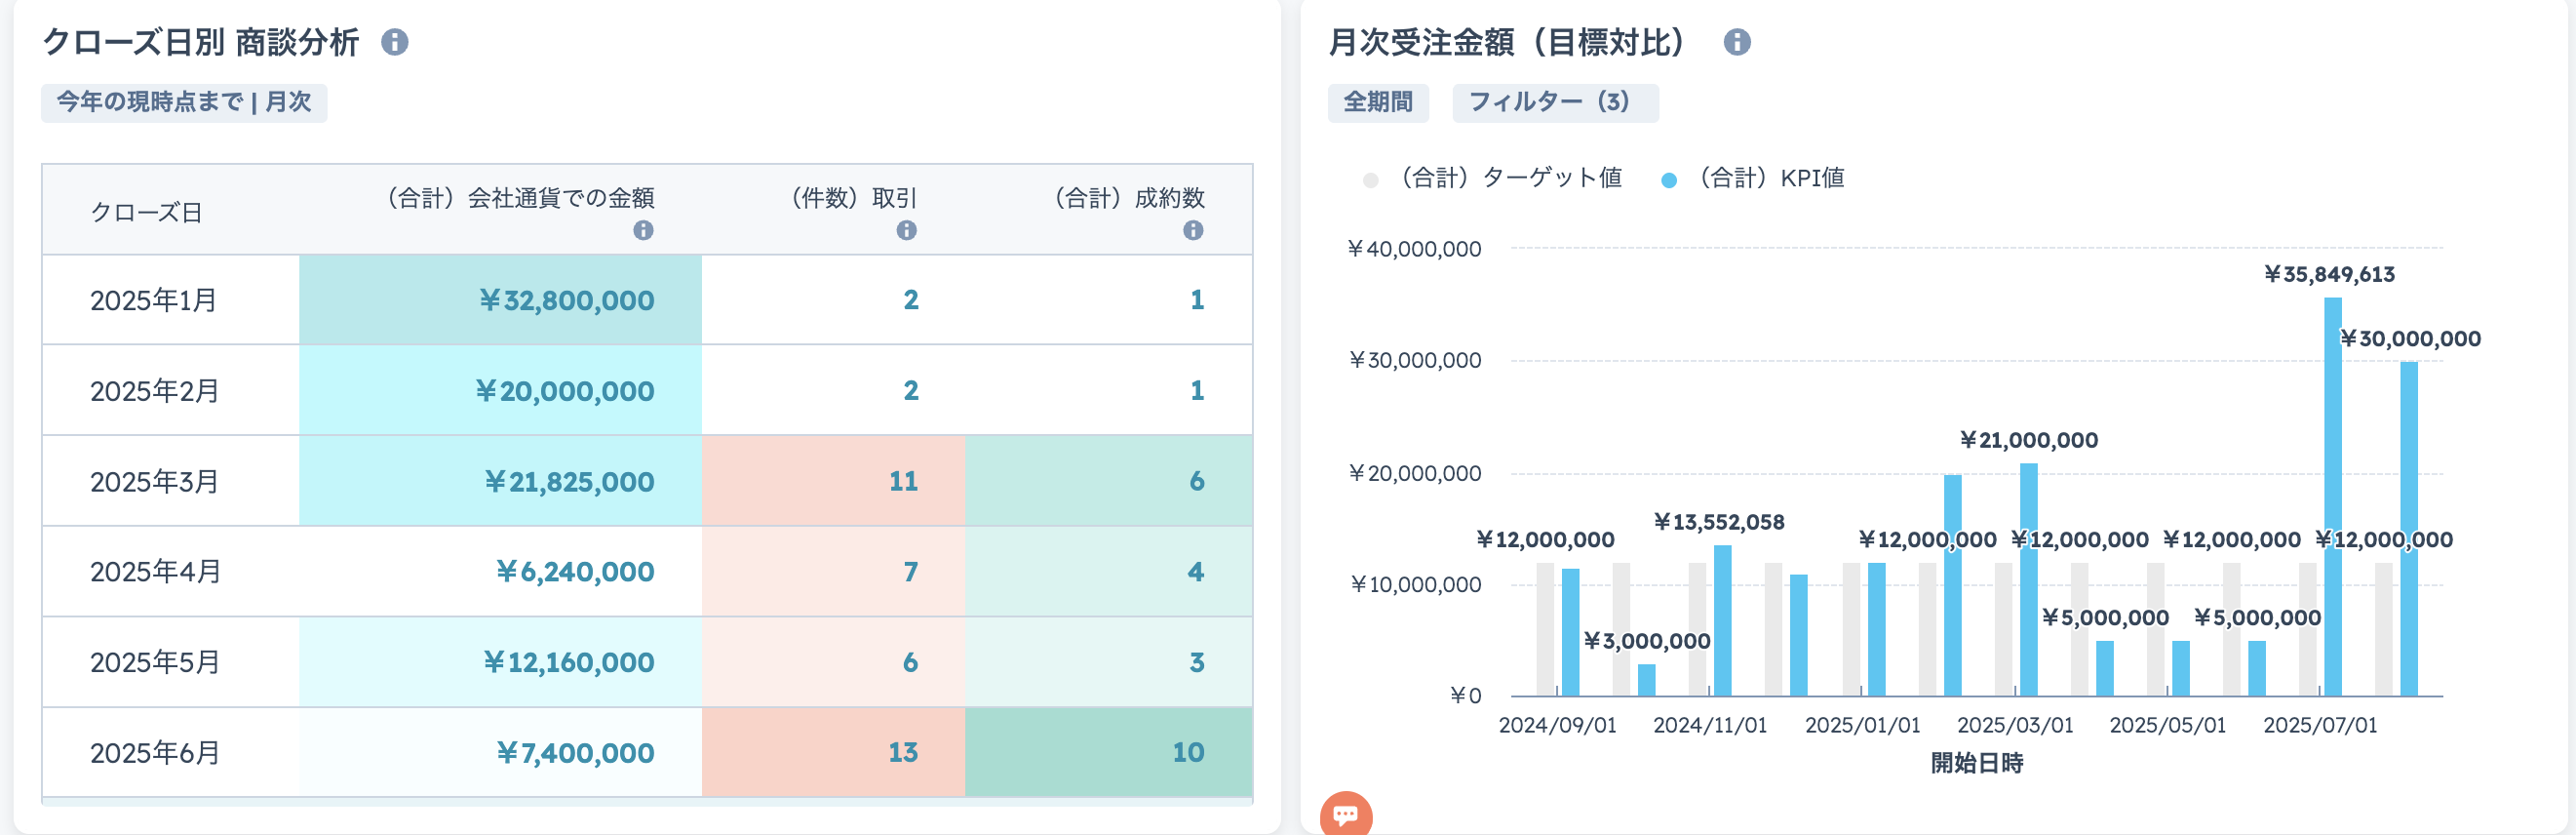This screenshot has width=2576, height=835.
Task: Click info icon under（合計）成約数 column header
Action: pyautogui.click(x=1192, y=231)
